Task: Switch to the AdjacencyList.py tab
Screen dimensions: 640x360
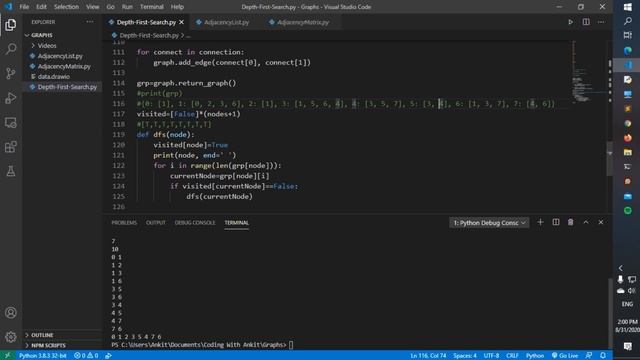Action: tap(227, 22)
